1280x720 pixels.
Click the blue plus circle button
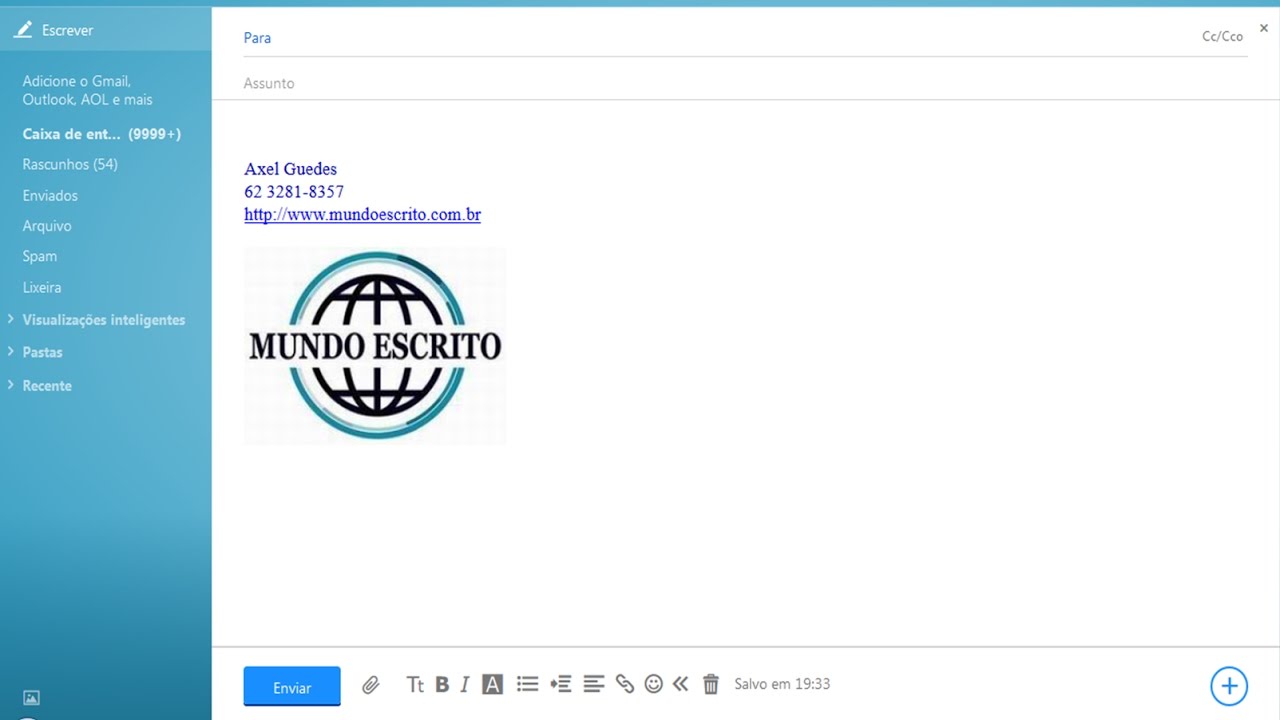(x=1229, y=686)
